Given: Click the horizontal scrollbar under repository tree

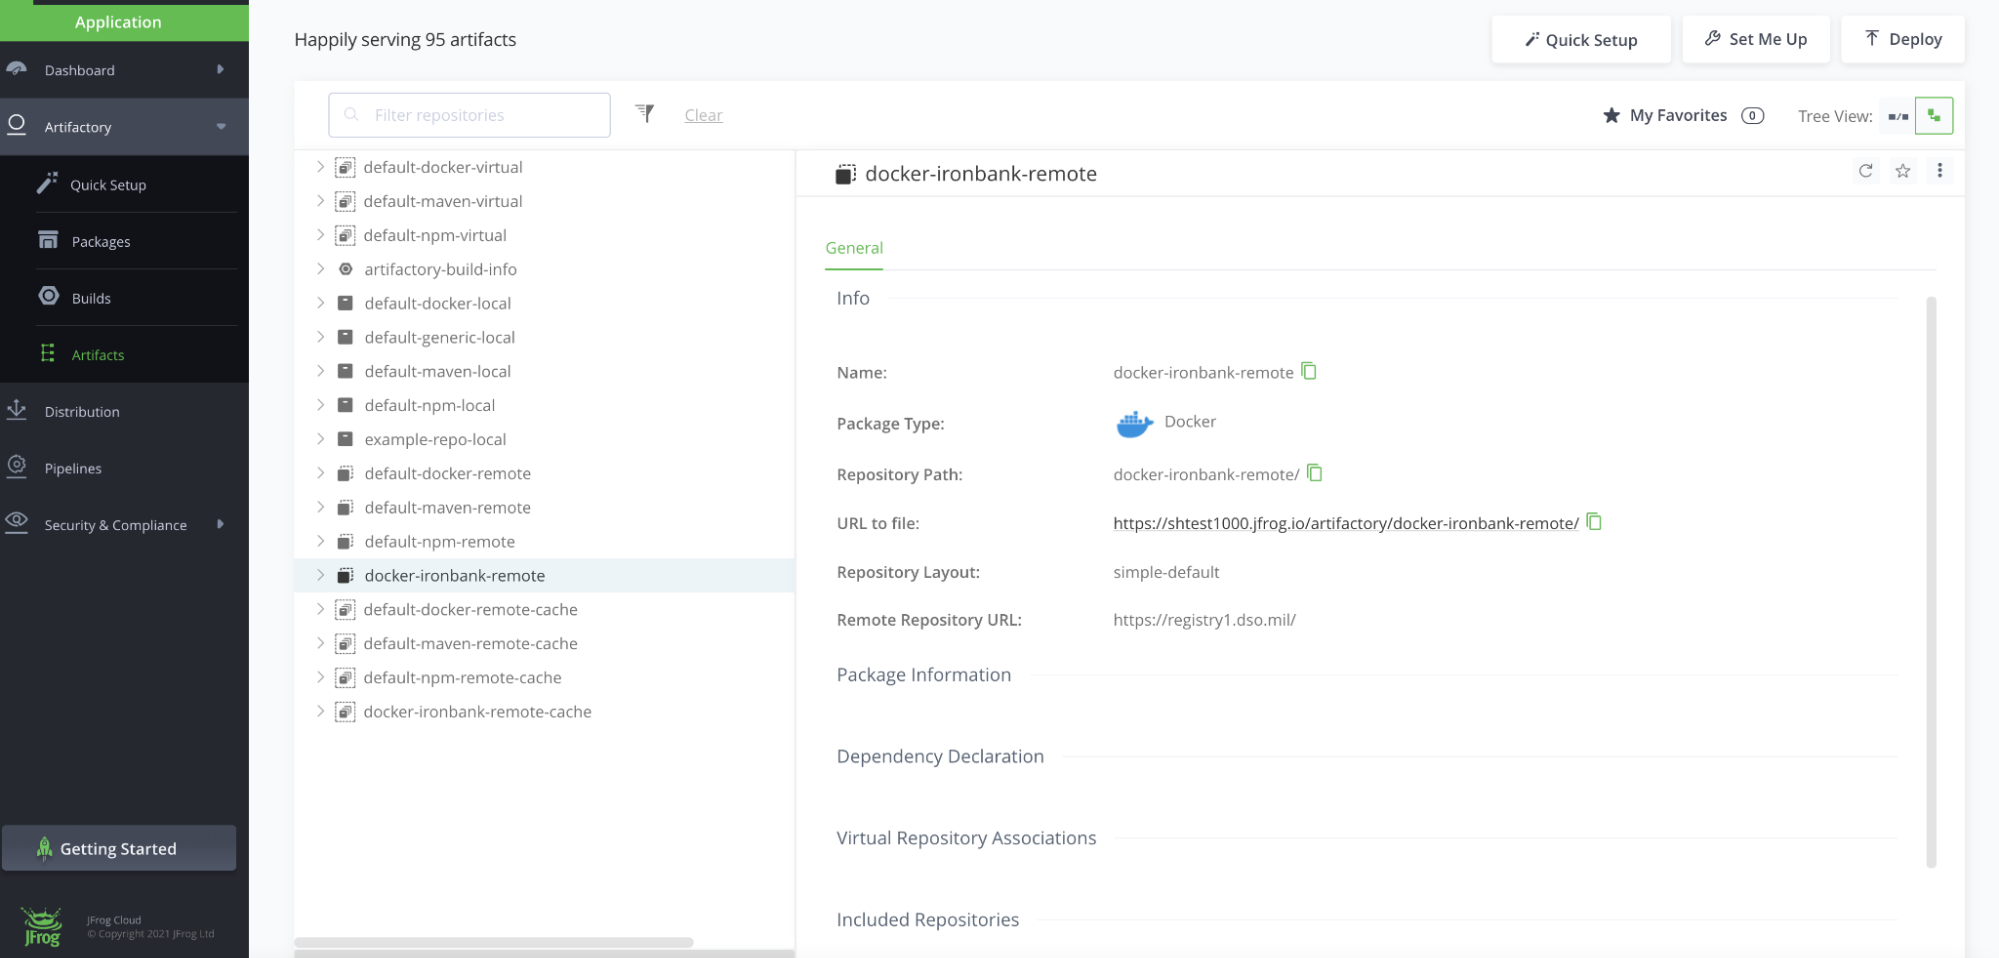Looking at the screenshot, I should pos(493,942).
